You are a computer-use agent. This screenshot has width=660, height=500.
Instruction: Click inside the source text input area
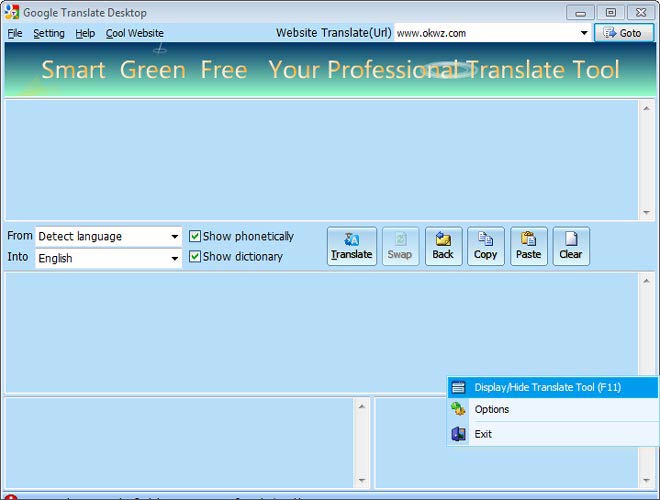320,160
